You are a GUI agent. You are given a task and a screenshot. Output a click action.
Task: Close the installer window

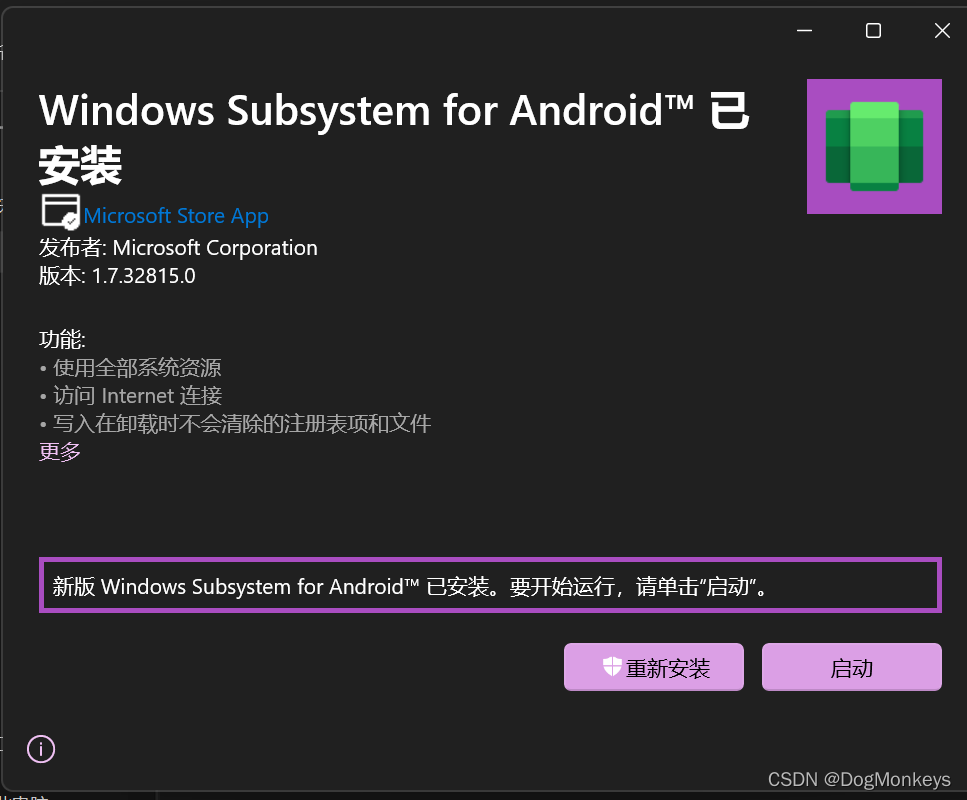point(942,30)
